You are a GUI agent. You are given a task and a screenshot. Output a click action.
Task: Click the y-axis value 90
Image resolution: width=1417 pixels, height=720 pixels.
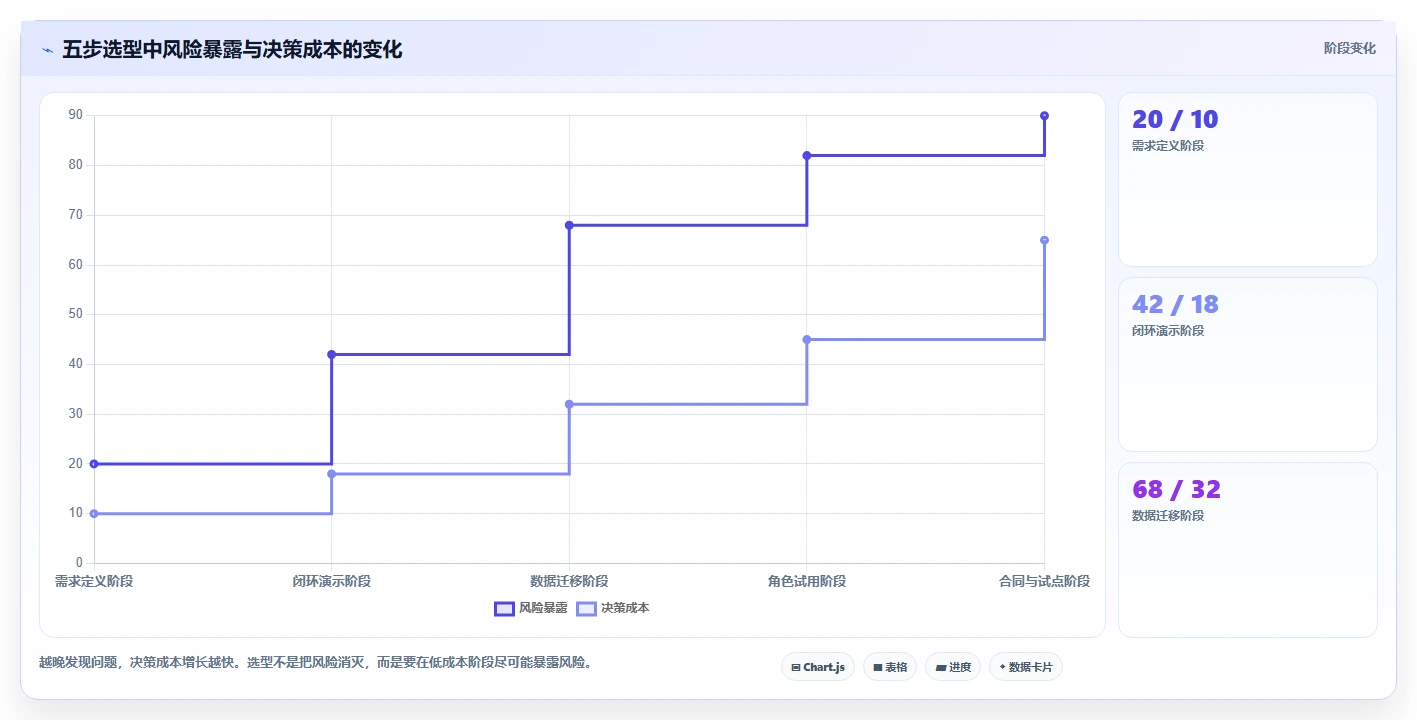(x=76, y=115)
